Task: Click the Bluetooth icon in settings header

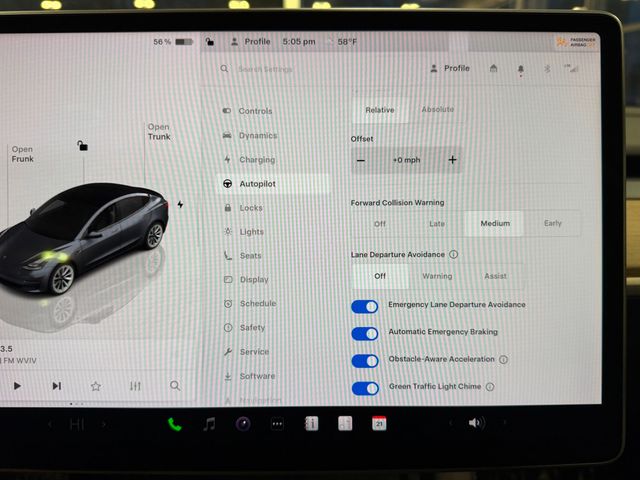Action: pyautogui.click(x=547, y=69)
